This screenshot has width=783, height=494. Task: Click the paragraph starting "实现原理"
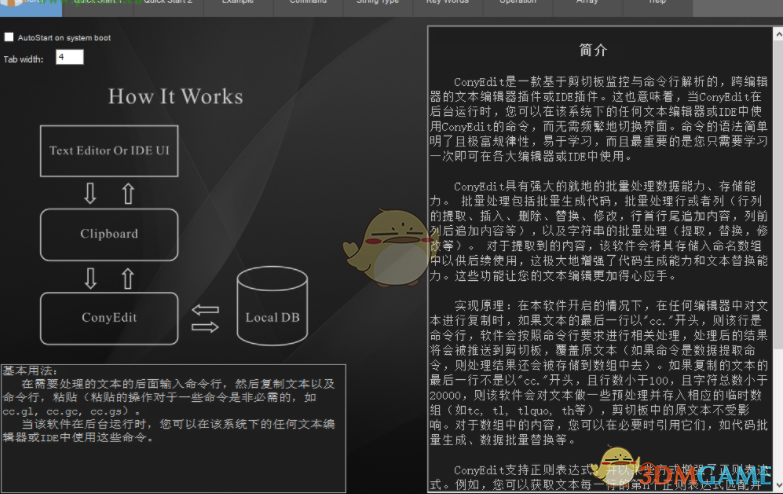pyautogui.click(x=599, y=373)
